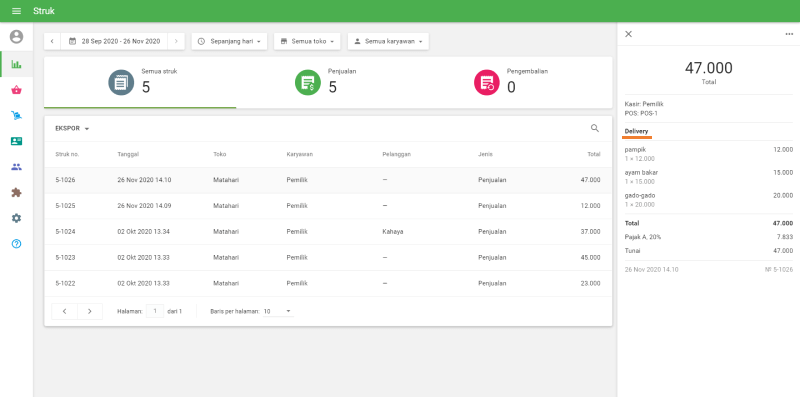Image resolution: width=800 pixels, height=397 pixels.
Task: Open the Help question mark icon
Action: click(16, 244)
